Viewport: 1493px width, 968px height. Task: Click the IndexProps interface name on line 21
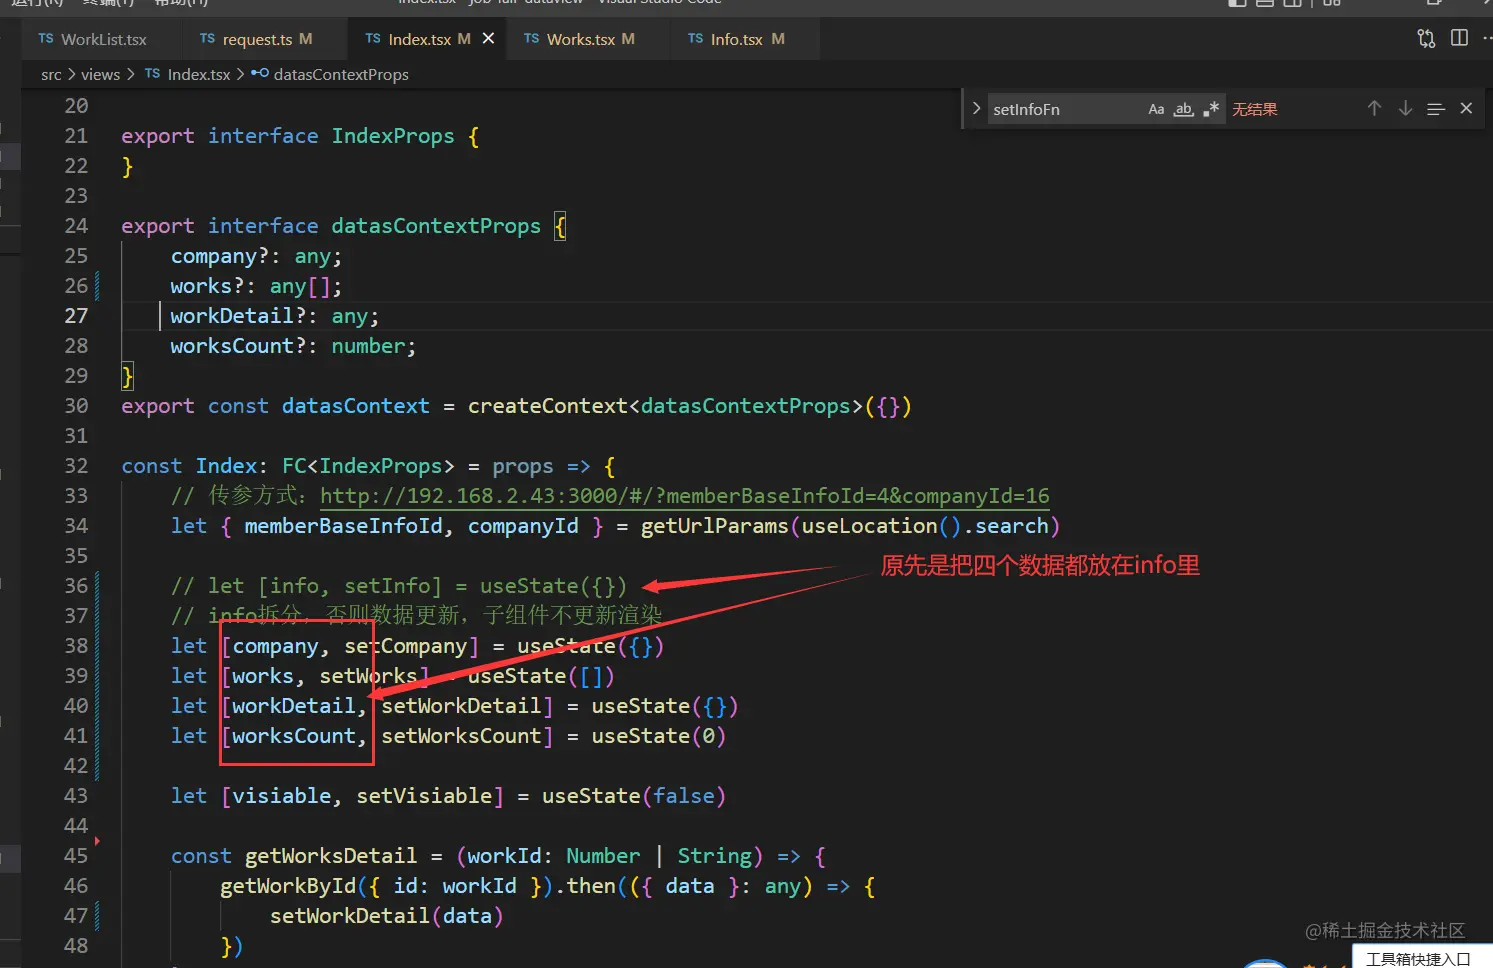tap(393, 136)
